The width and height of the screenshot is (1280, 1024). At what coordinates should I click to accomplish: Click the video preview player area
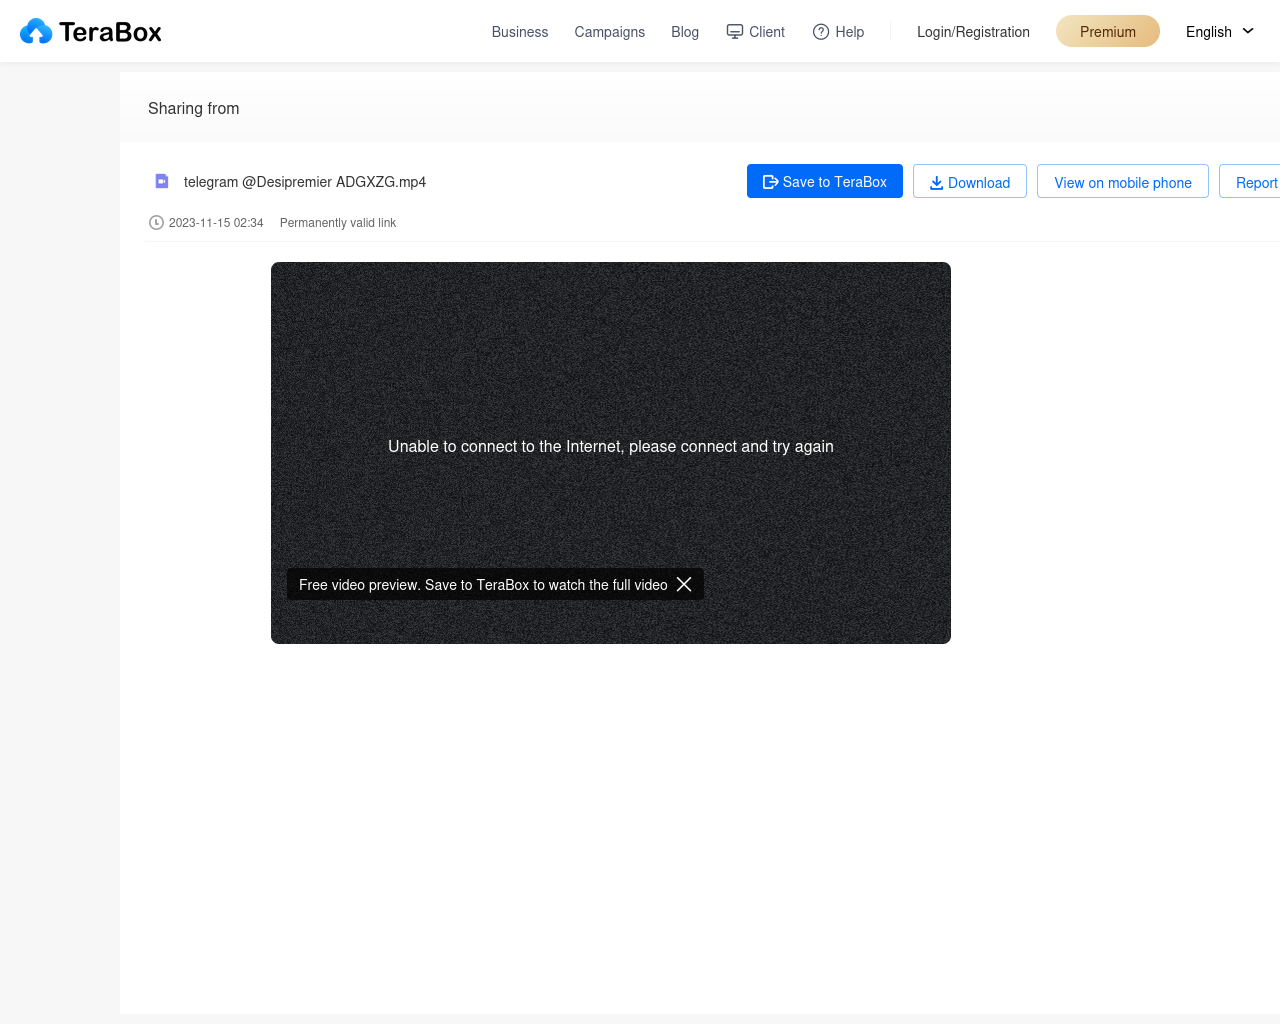coord(611,453)
